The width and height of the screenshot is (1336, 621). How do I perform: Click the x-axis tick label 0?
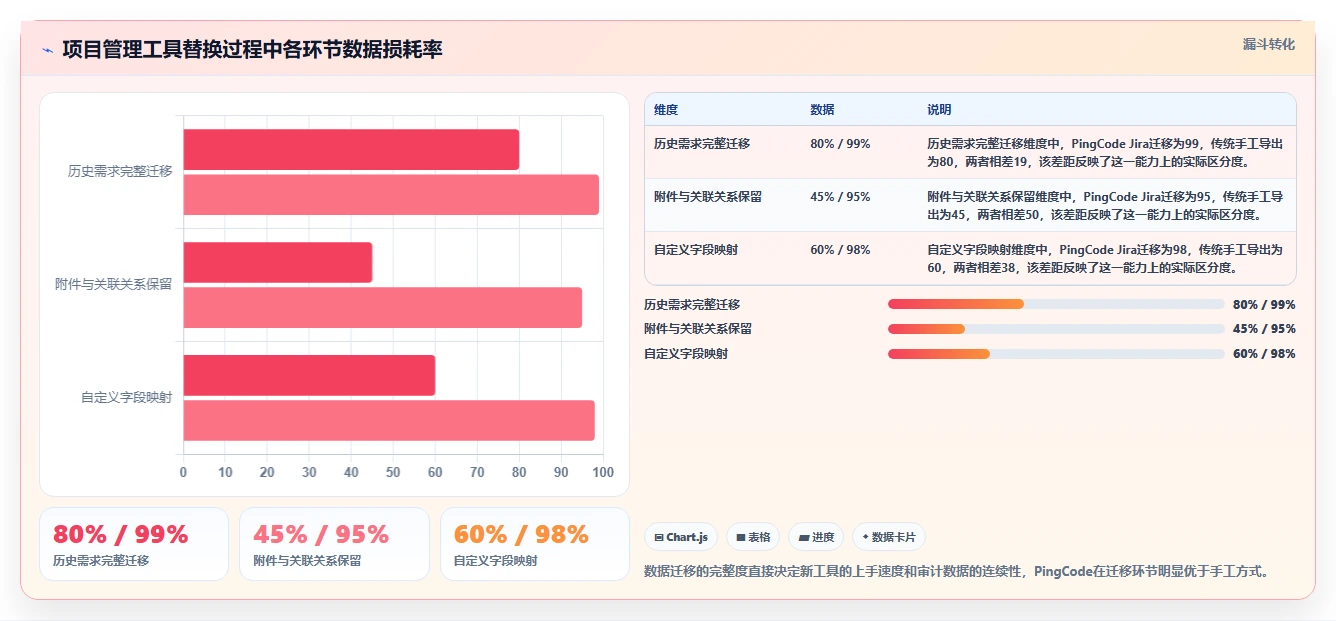(x=183, y=472)
